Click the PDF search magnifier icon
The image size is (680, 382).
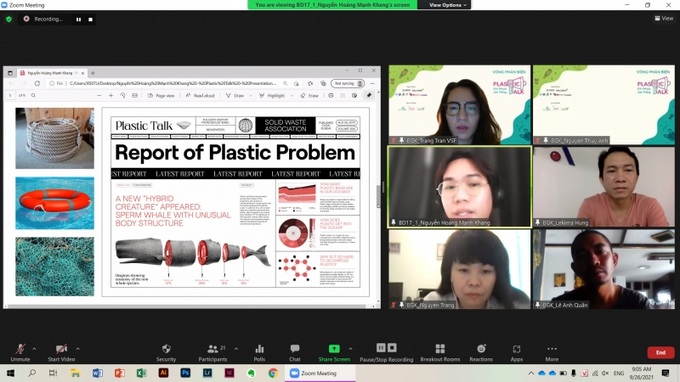33,95
